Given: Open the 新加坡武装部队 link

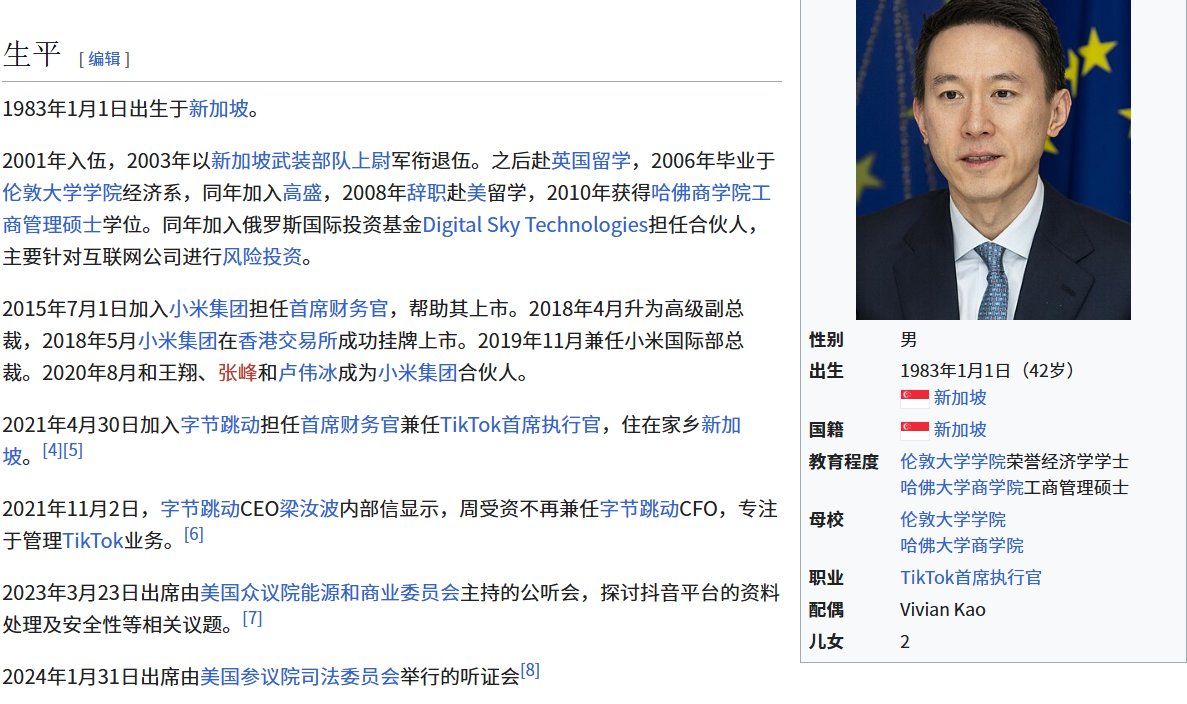Looking at the screenshot, I should 280,161.
